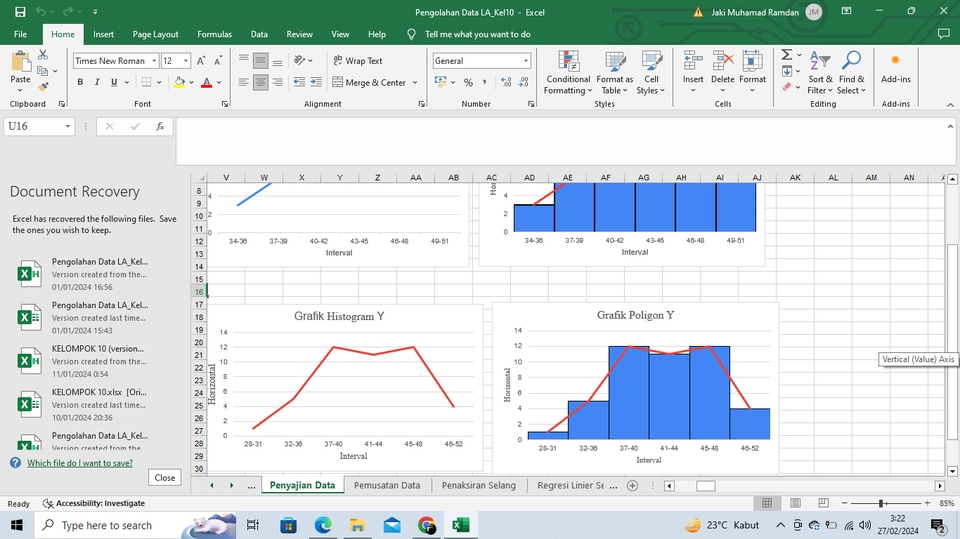Switch to Page Layout view icon

(795, 503)
